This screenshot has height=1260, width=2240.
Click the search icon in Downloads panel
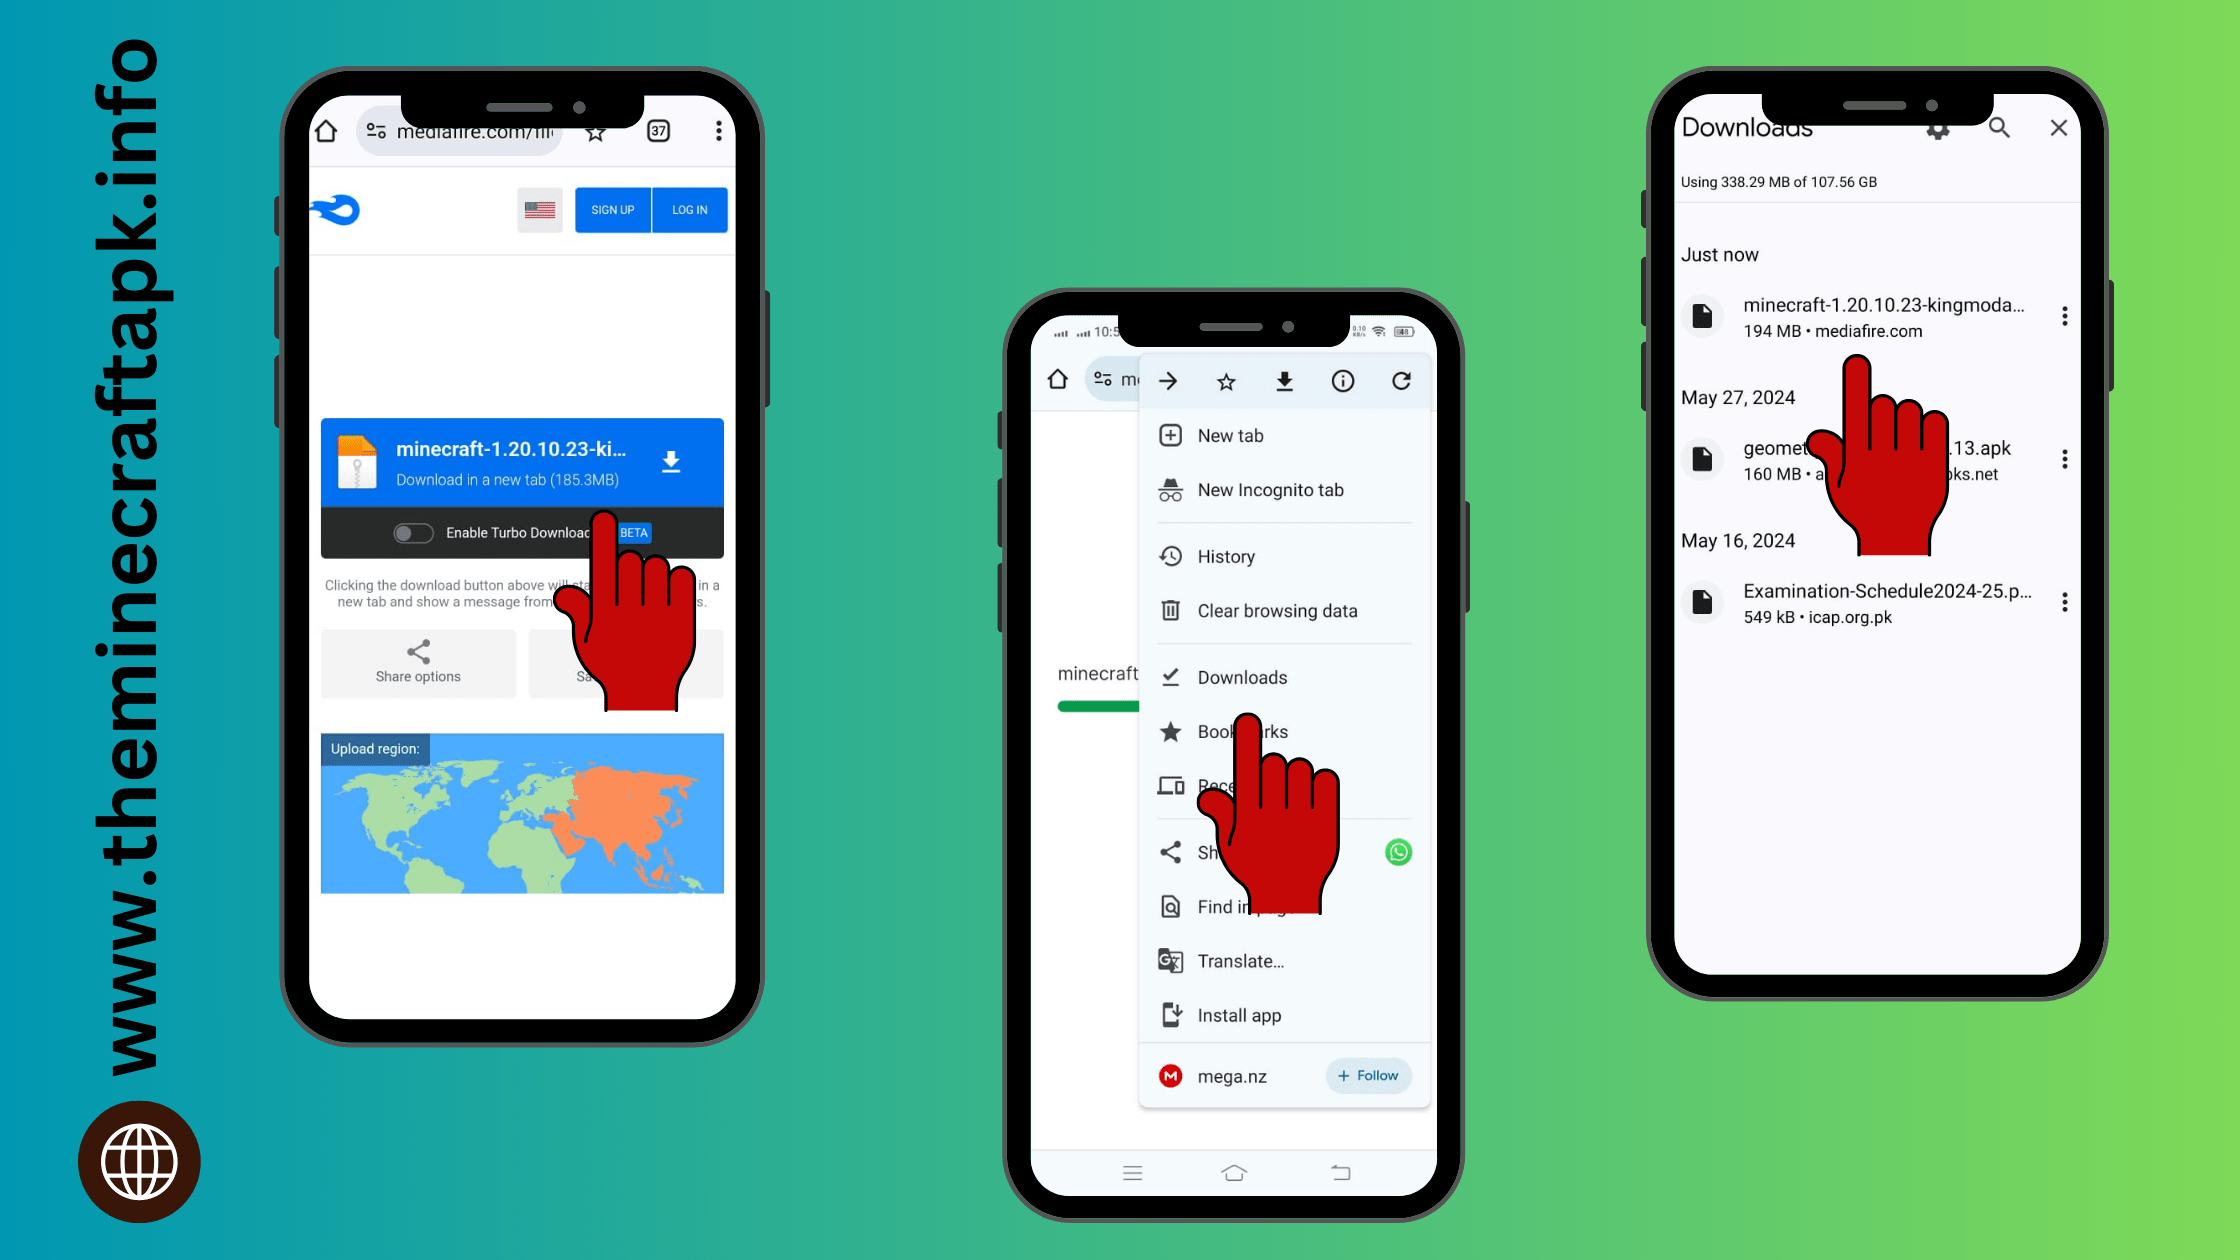pos(2000,128)
